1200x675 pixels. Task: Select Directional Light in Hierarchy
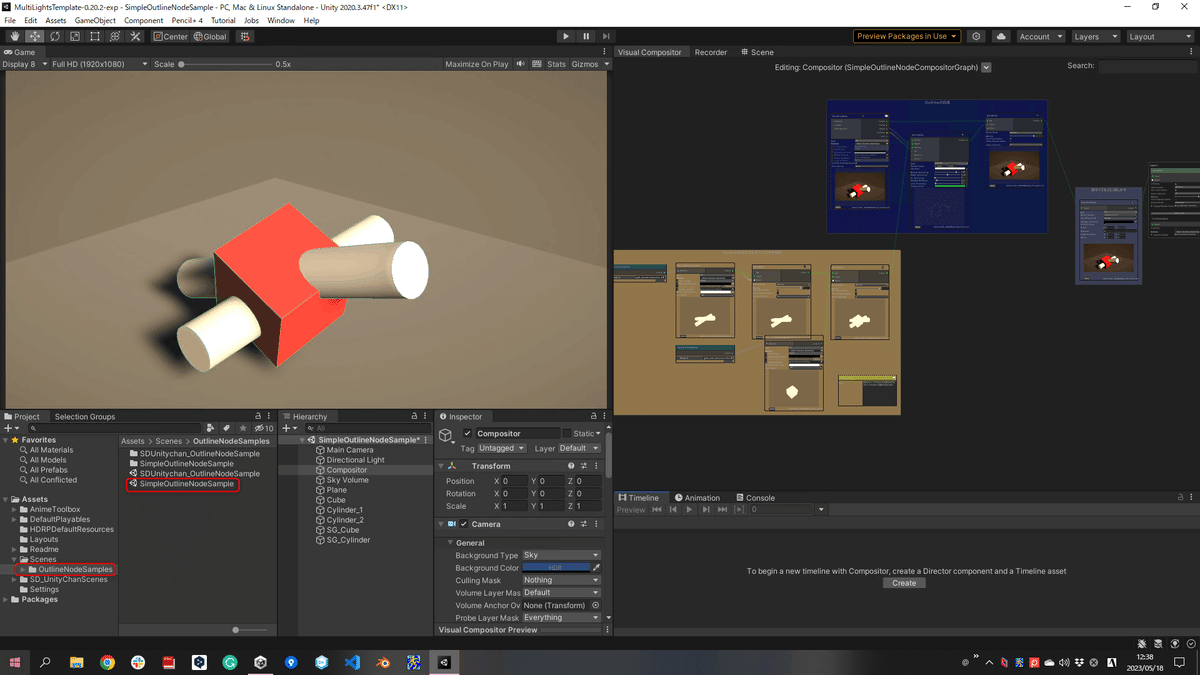pyautogui.click(x=355, y=460)
